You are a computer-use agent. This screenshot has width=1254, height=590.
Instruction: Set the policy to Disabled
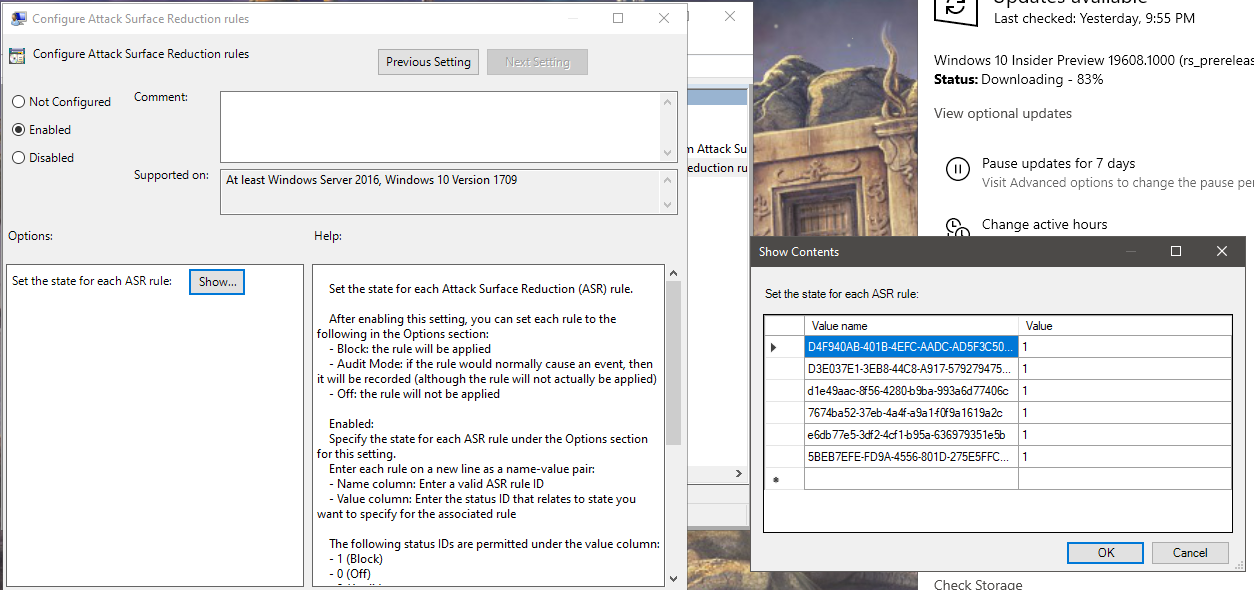tap(19, 158)
